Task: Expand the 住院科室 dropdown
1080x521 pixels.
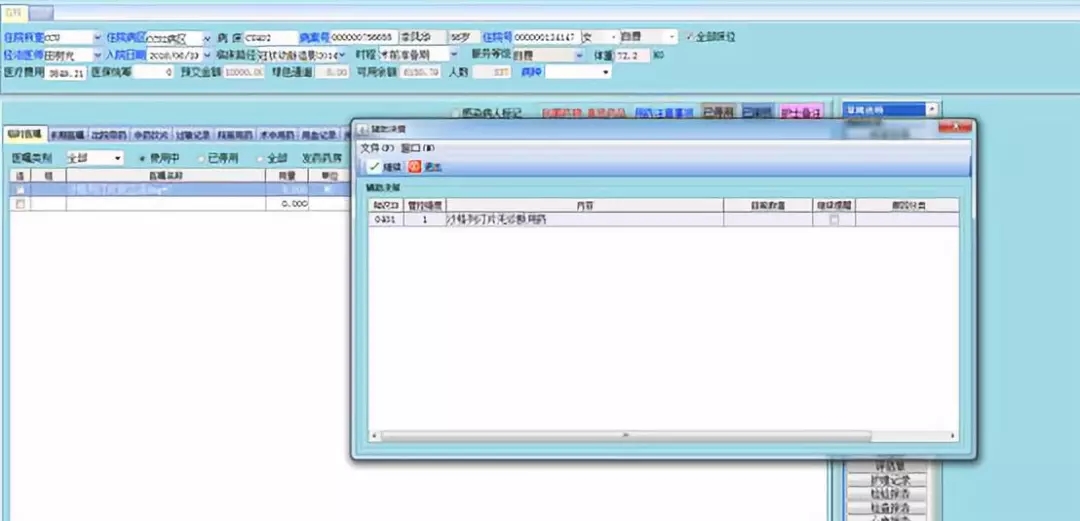Action: 97,37
